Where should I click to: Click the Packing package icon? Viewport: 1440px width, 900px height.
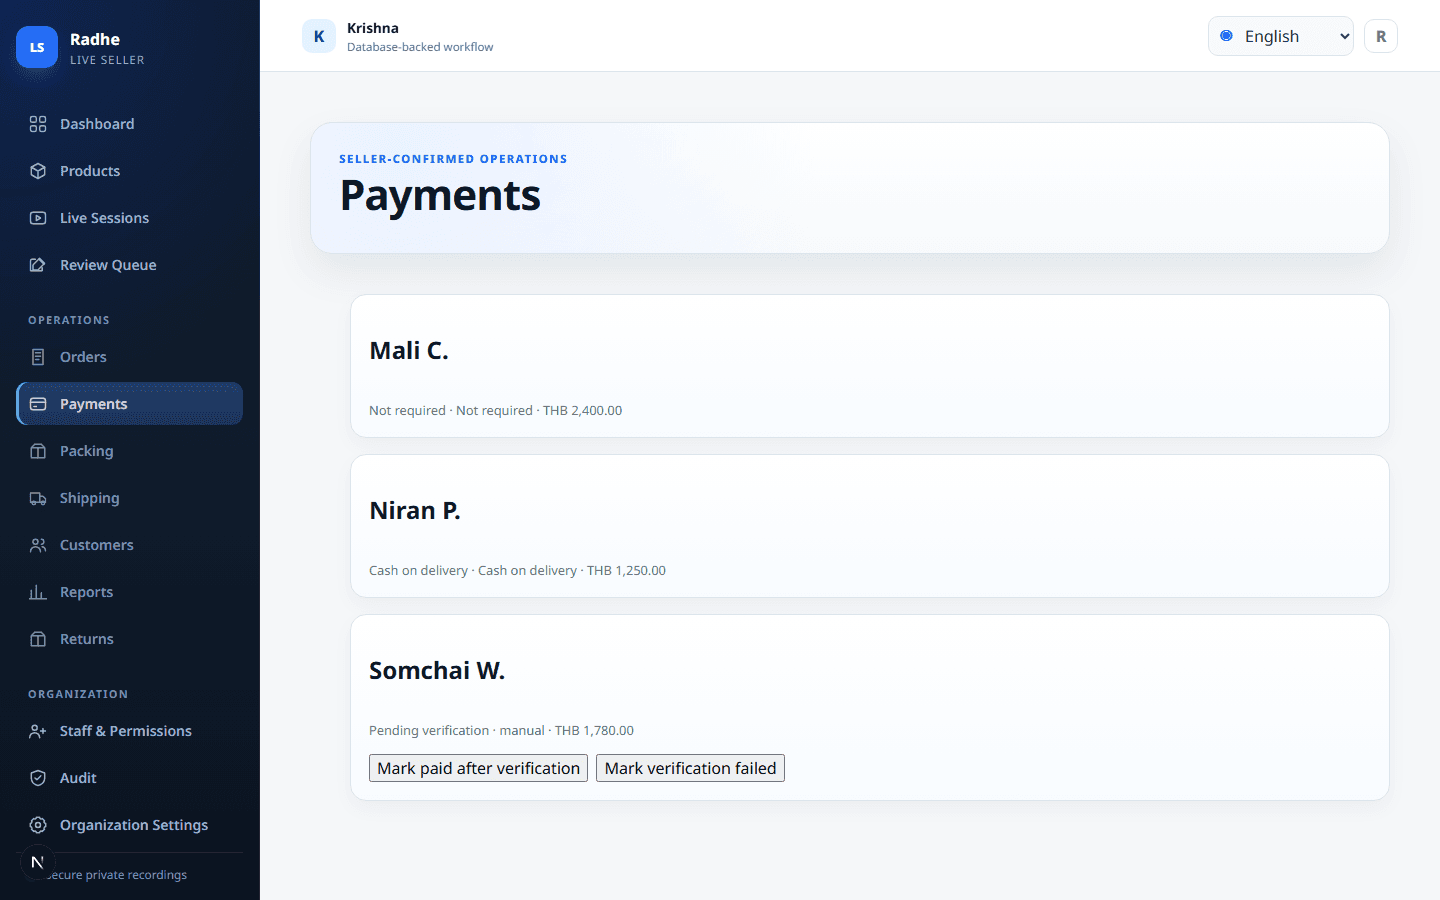(x=38, y=451)
